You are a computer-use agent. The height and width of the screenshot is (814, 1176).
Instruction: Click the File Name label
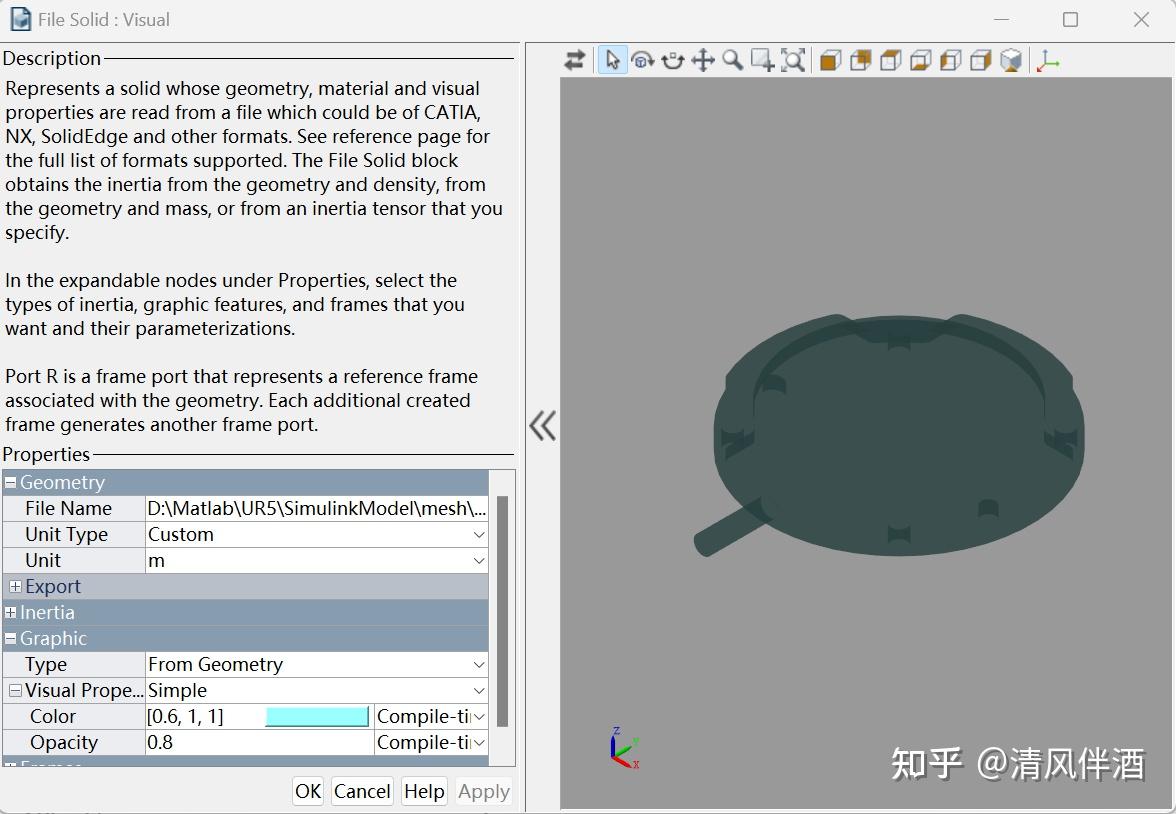coord(68,509)
